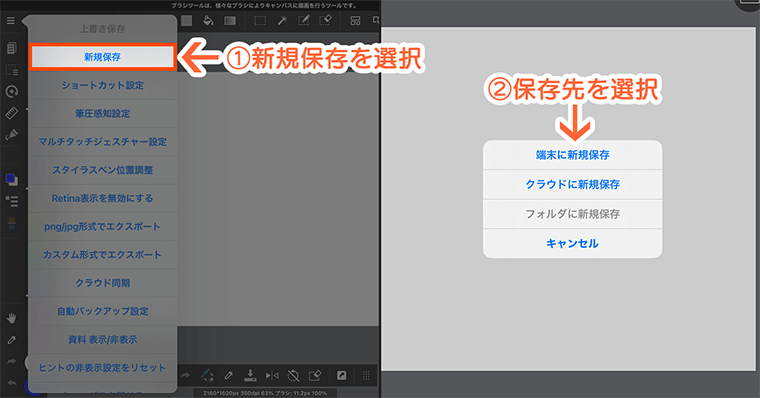Image resolution: width=760 pixels, height=398 pixels.
Task: Toggle 資料 表示/非表示 menu entry
Action: (x=102, y=340)
